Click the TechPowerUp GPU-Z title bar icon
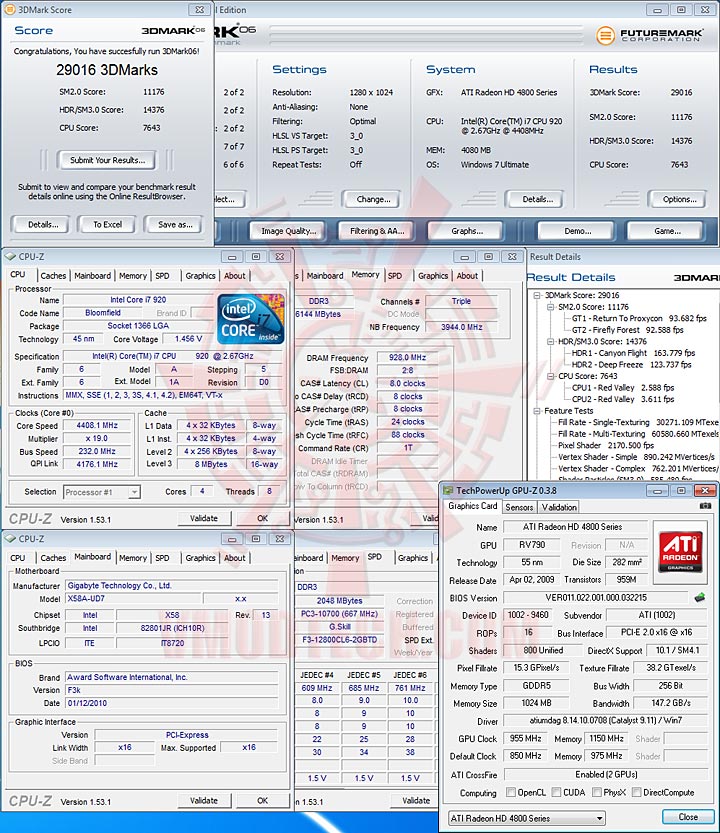The height and width of the screenshot is (833, 720). (x=448, y=490)
